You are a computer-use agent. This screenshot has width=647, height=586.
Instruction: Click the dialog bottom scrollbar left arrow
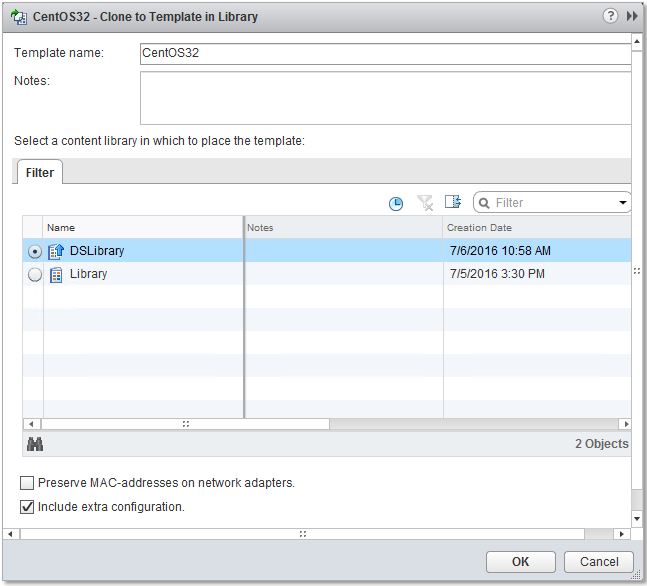click(10, 534)
